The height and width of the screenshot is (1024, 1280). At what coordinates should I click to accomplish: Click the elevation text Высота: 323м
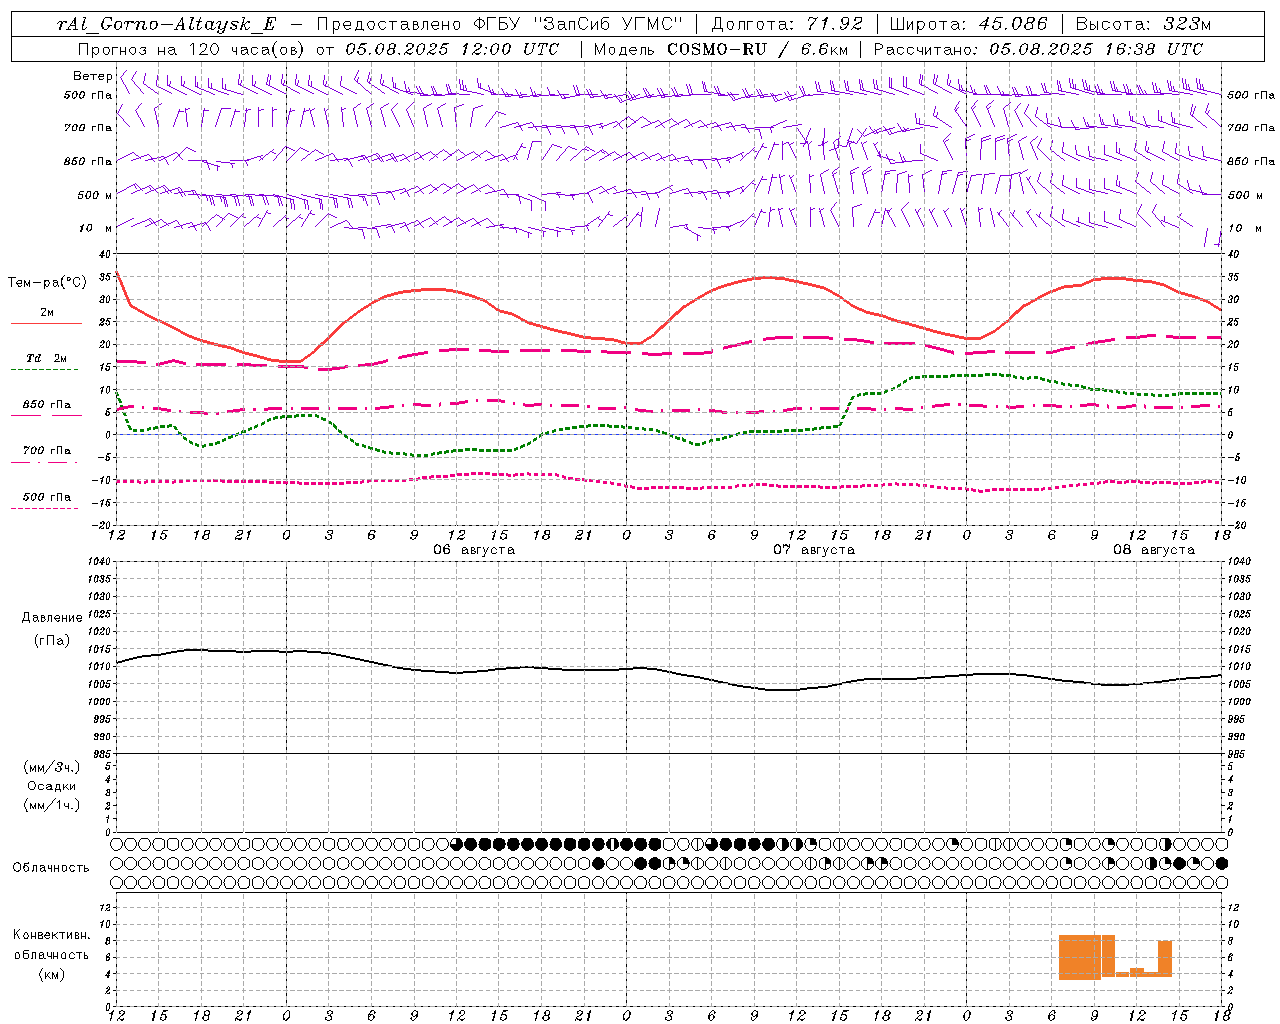1143,24
